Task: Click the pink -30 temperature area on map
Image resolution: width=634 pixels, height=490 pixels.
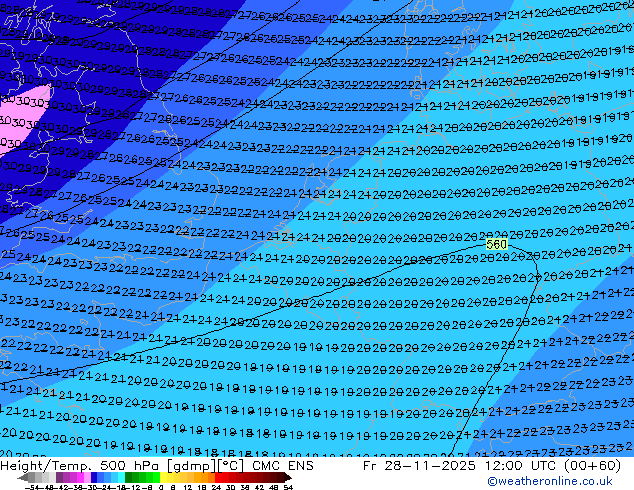Action: pos(20,117)
